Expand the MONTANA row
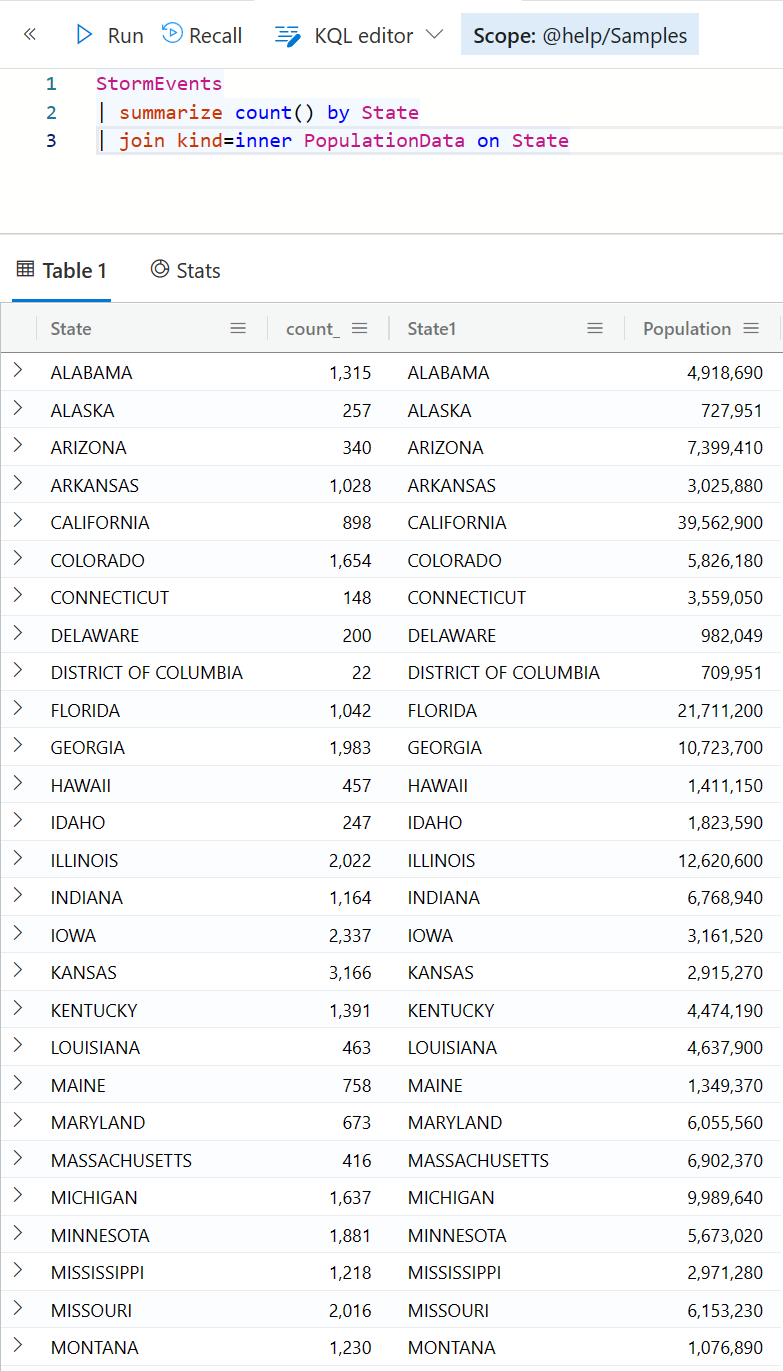The width and height of the screenshot is (783, 1371). (x=17, y=1346)
